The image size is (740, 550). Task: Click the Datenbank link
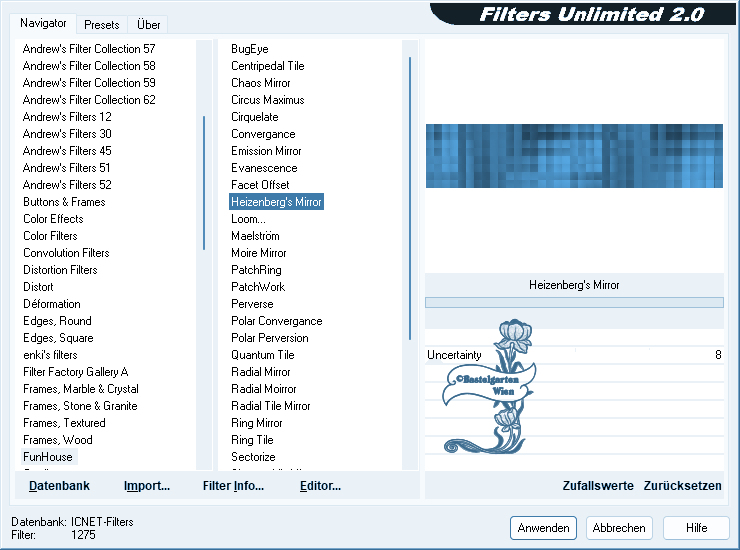tap(59, 486)
